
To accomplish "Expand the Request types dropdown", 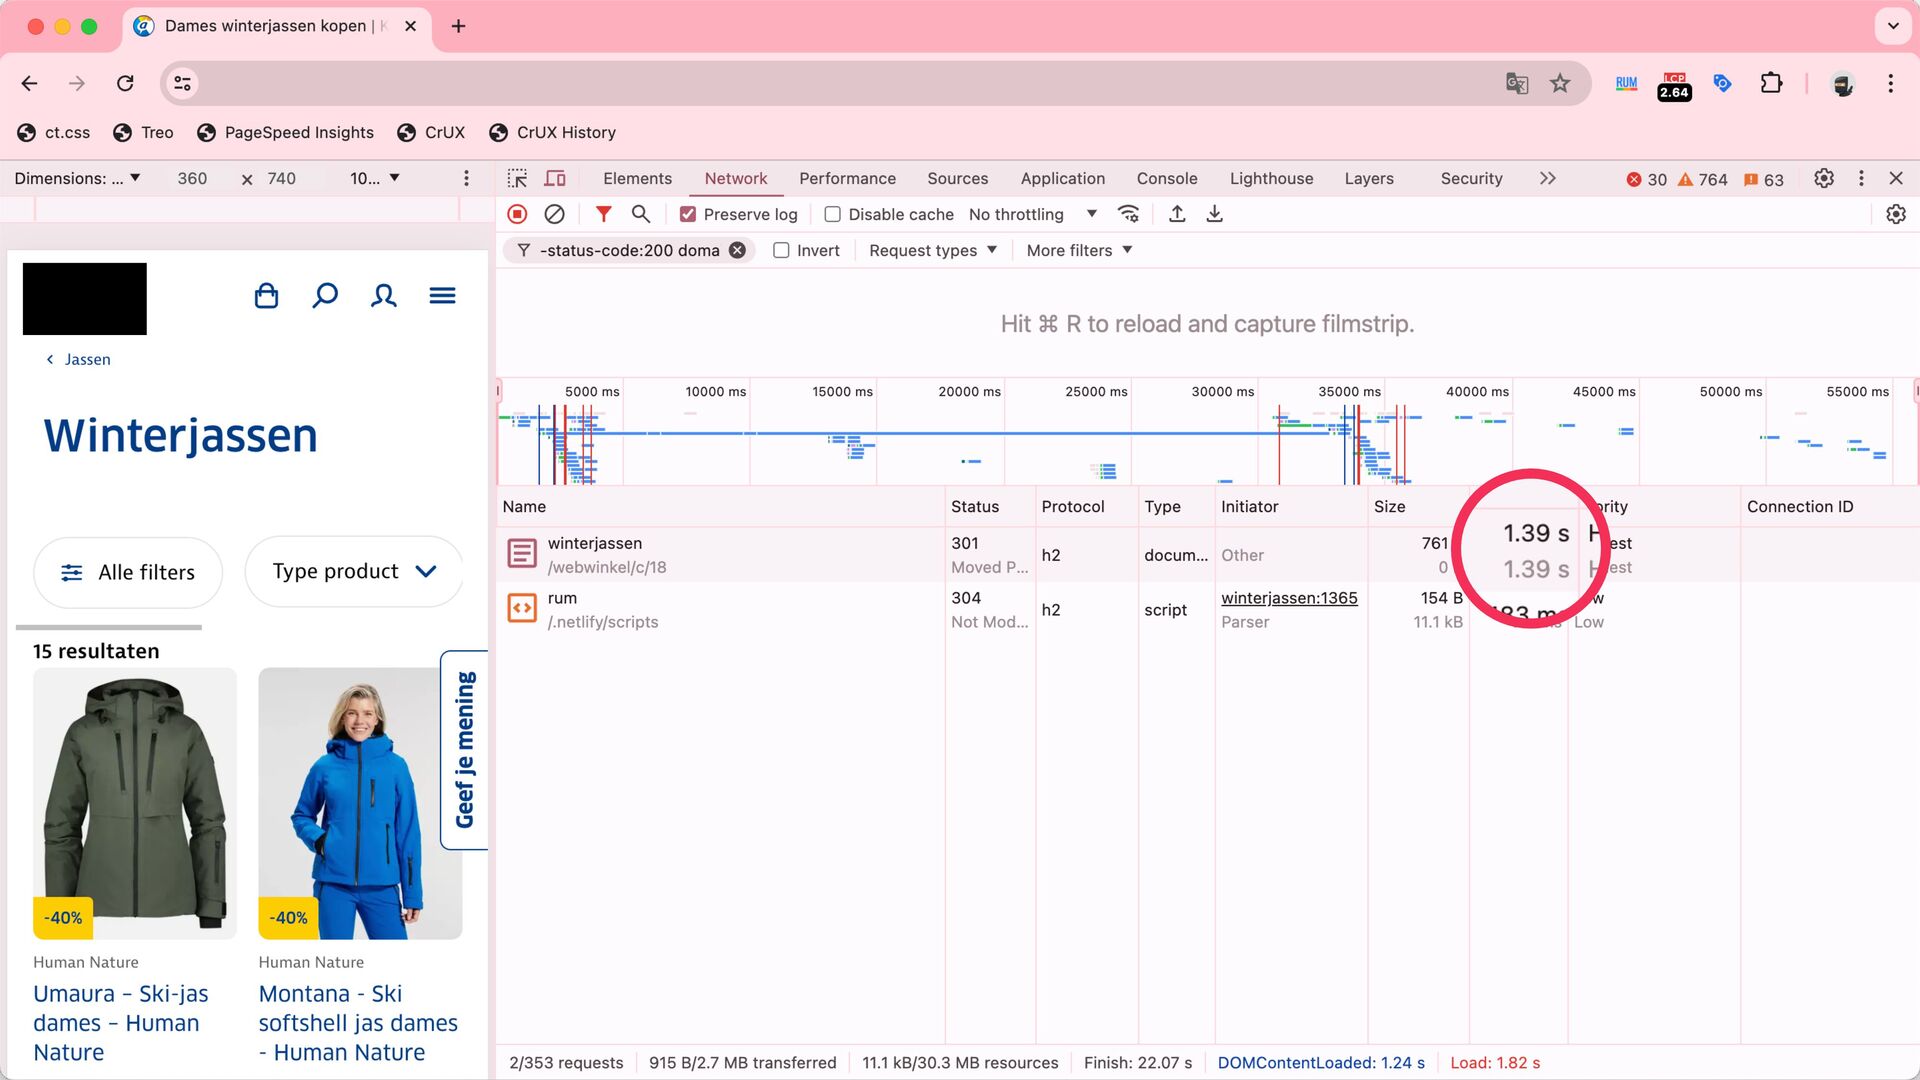I will pyautogui.click(x=932, y=250).
